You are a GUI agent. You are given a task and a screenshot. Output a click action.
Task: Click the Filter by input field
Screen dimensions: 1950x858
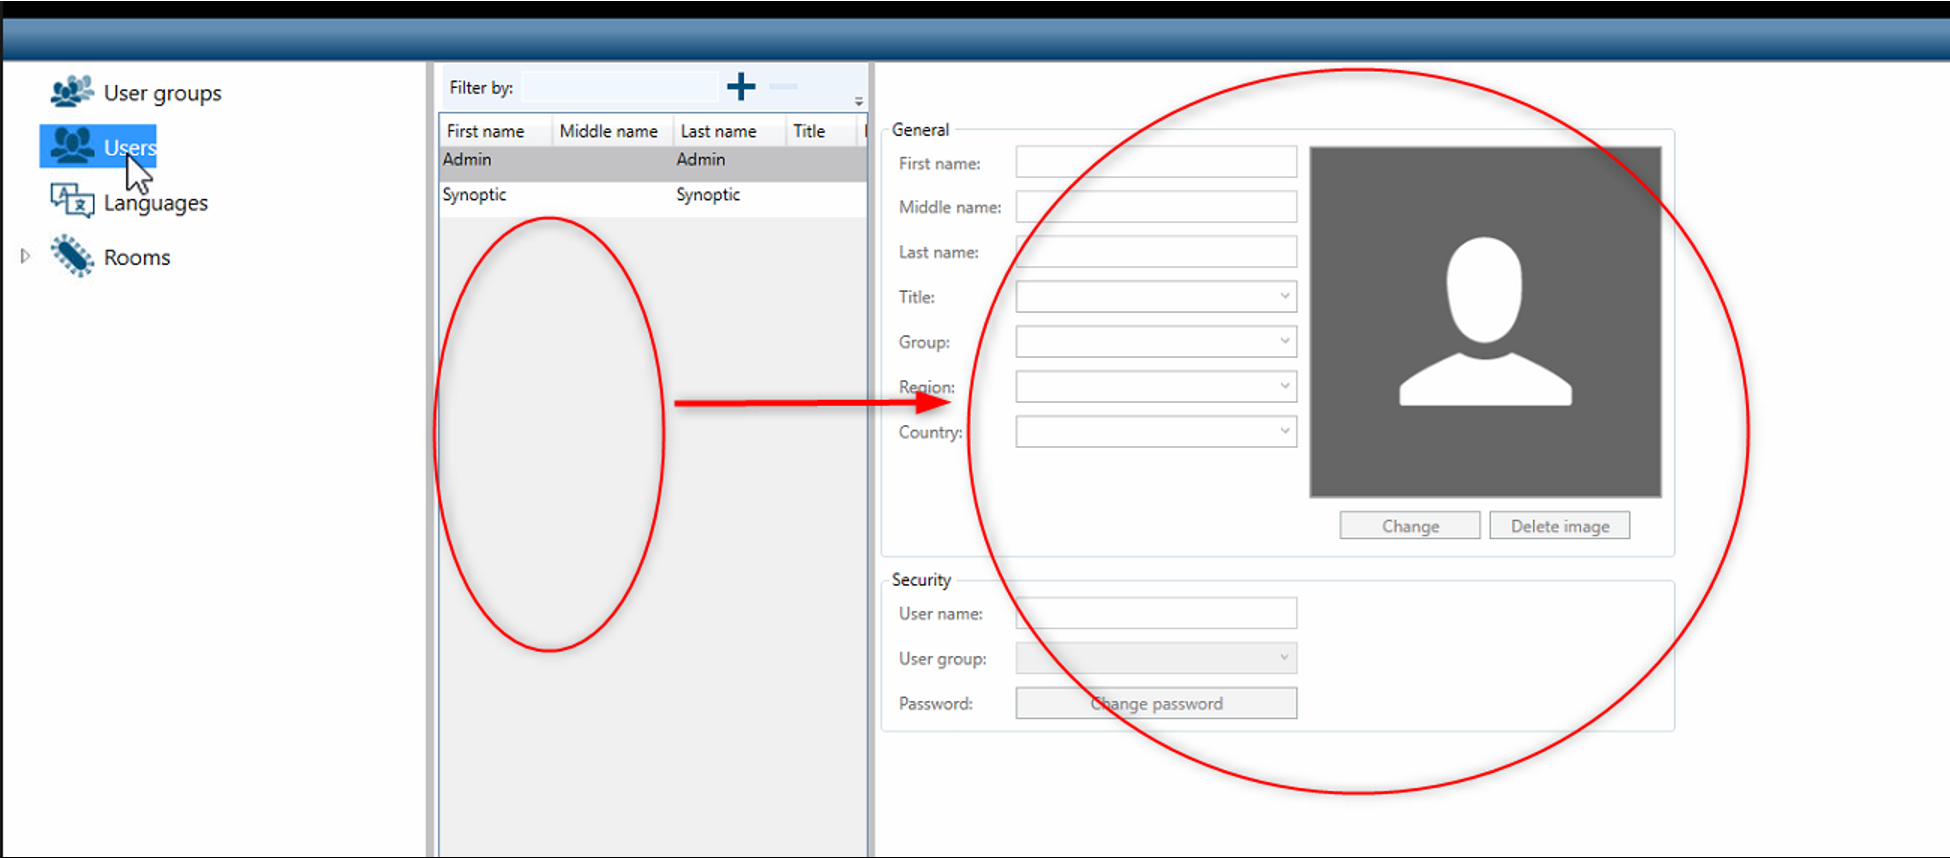619,87
